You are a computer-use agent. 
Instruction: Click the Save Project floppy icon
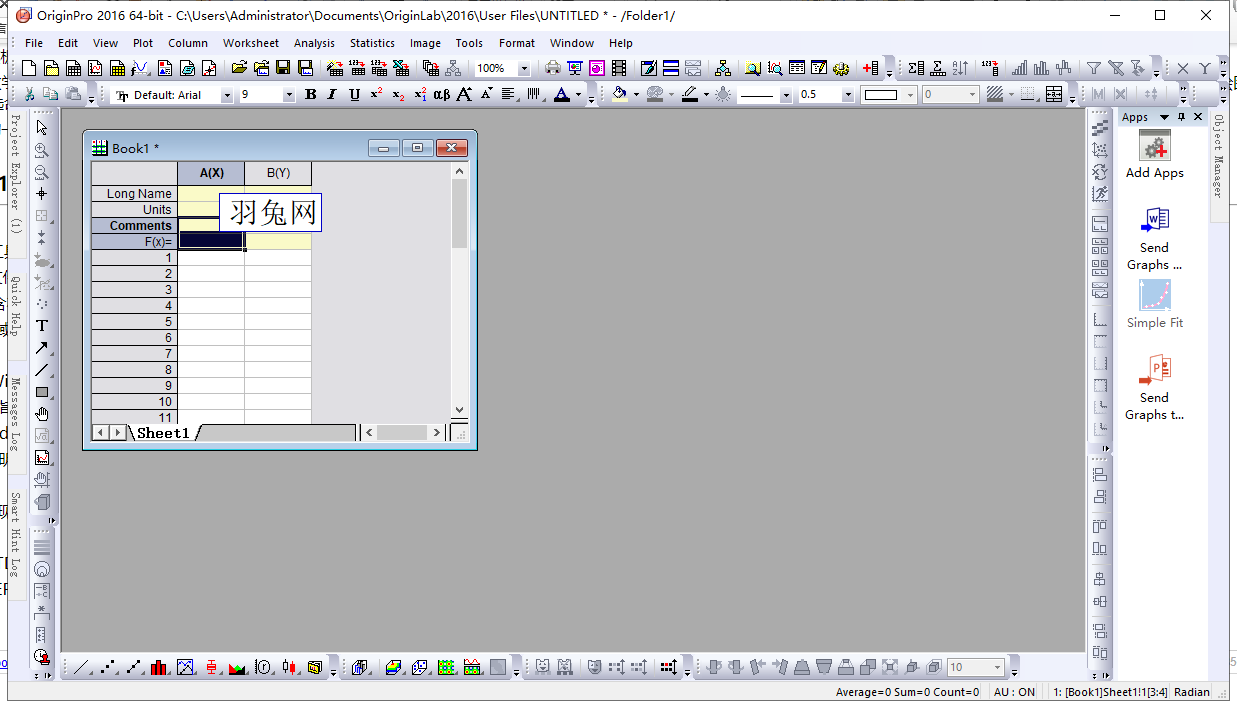[283, 68]
